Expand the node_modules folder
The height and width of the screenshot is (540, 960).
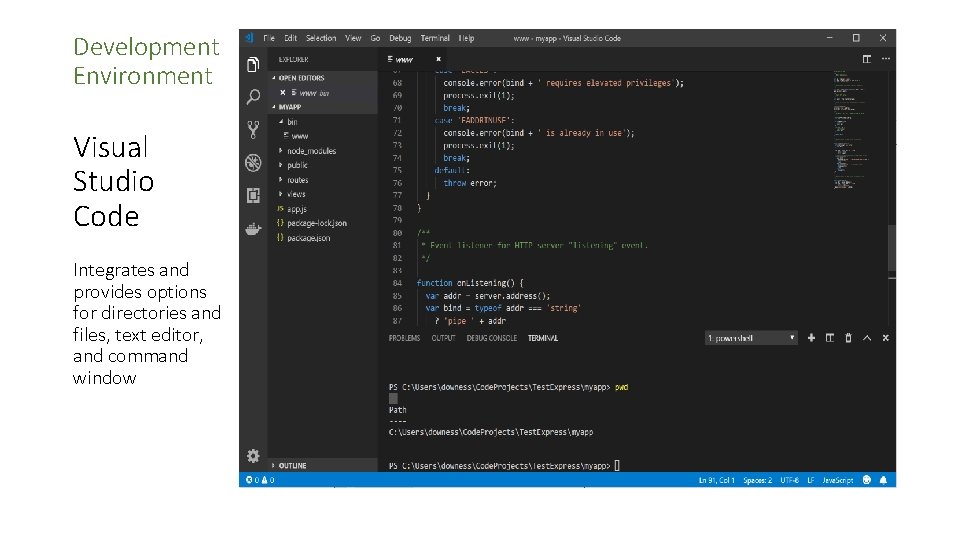point(323,151)
